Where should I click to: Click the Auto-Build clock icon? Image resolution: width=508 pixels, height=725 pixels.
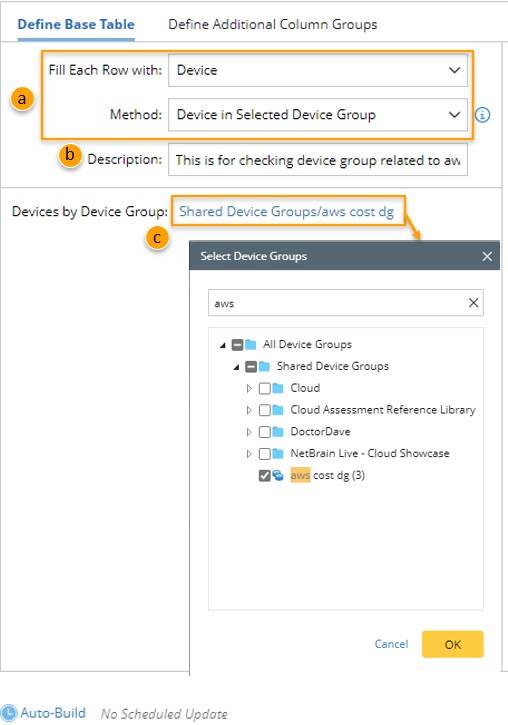(x=8, y=713)
